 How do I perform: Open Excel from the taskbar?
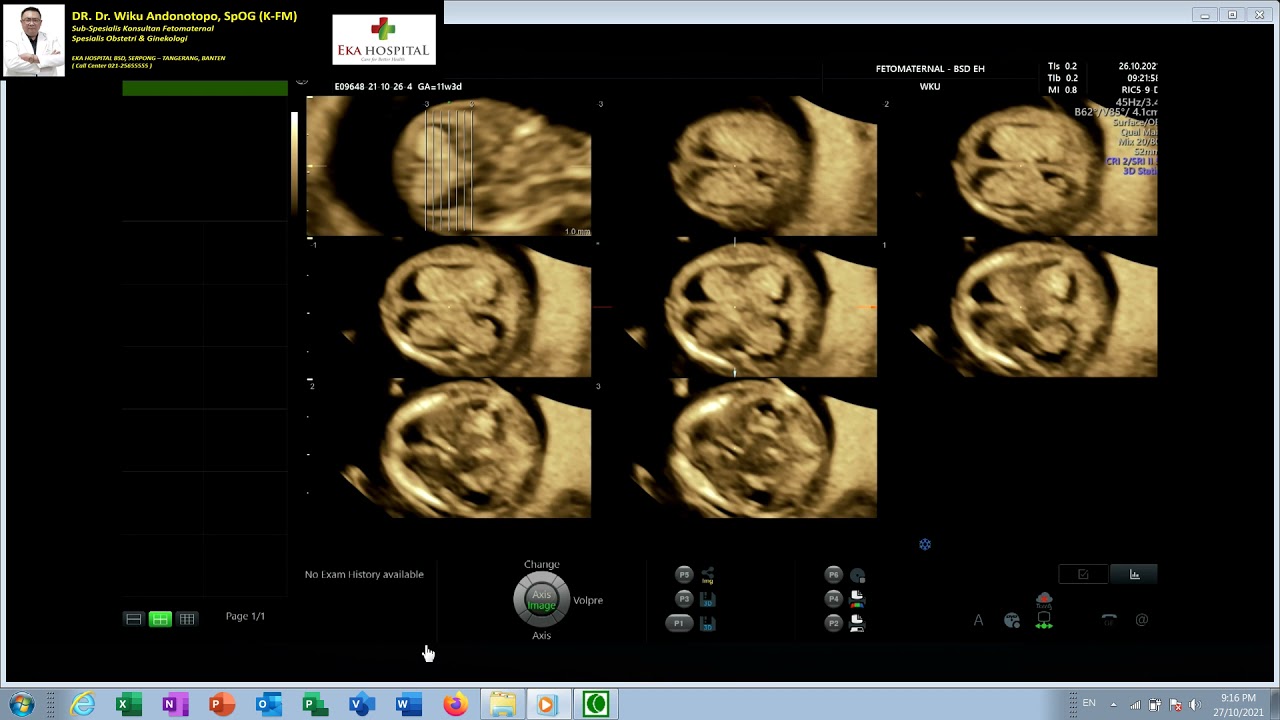(x=127, y=705)
